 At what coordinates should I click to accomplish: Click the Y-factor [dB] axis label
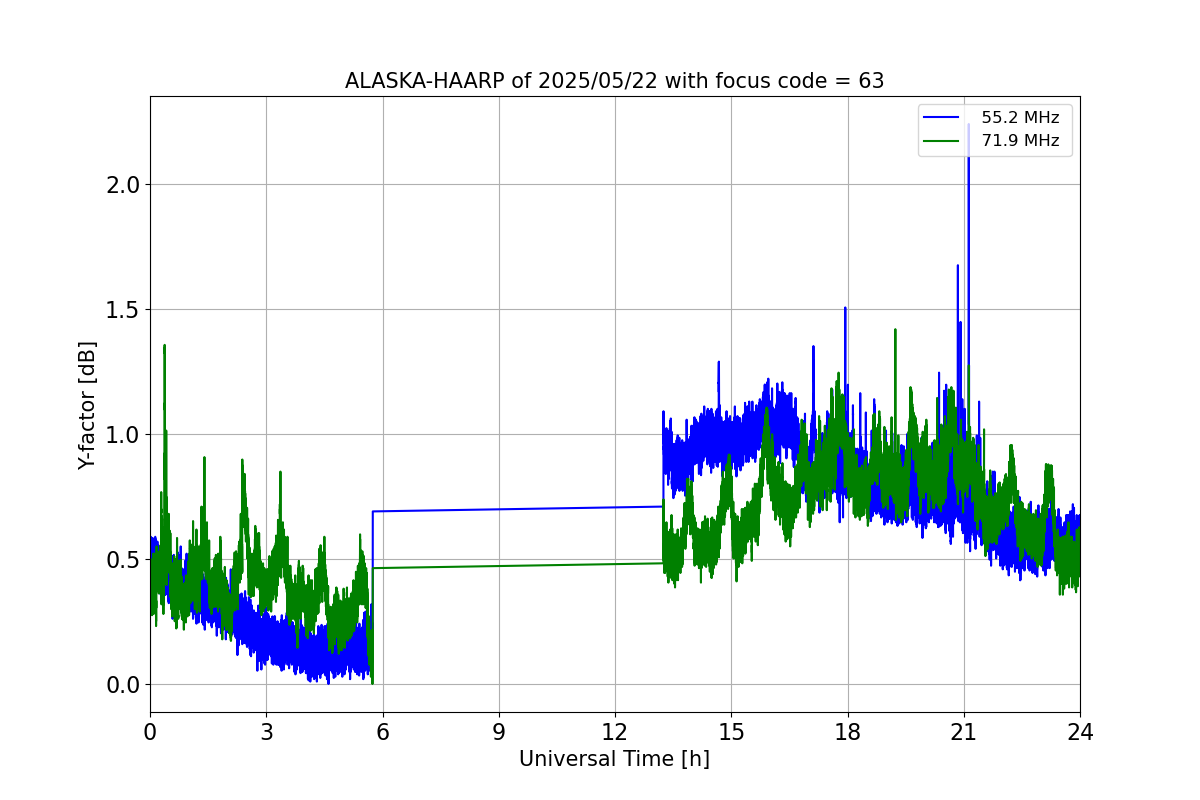click(x=88, y=405)
